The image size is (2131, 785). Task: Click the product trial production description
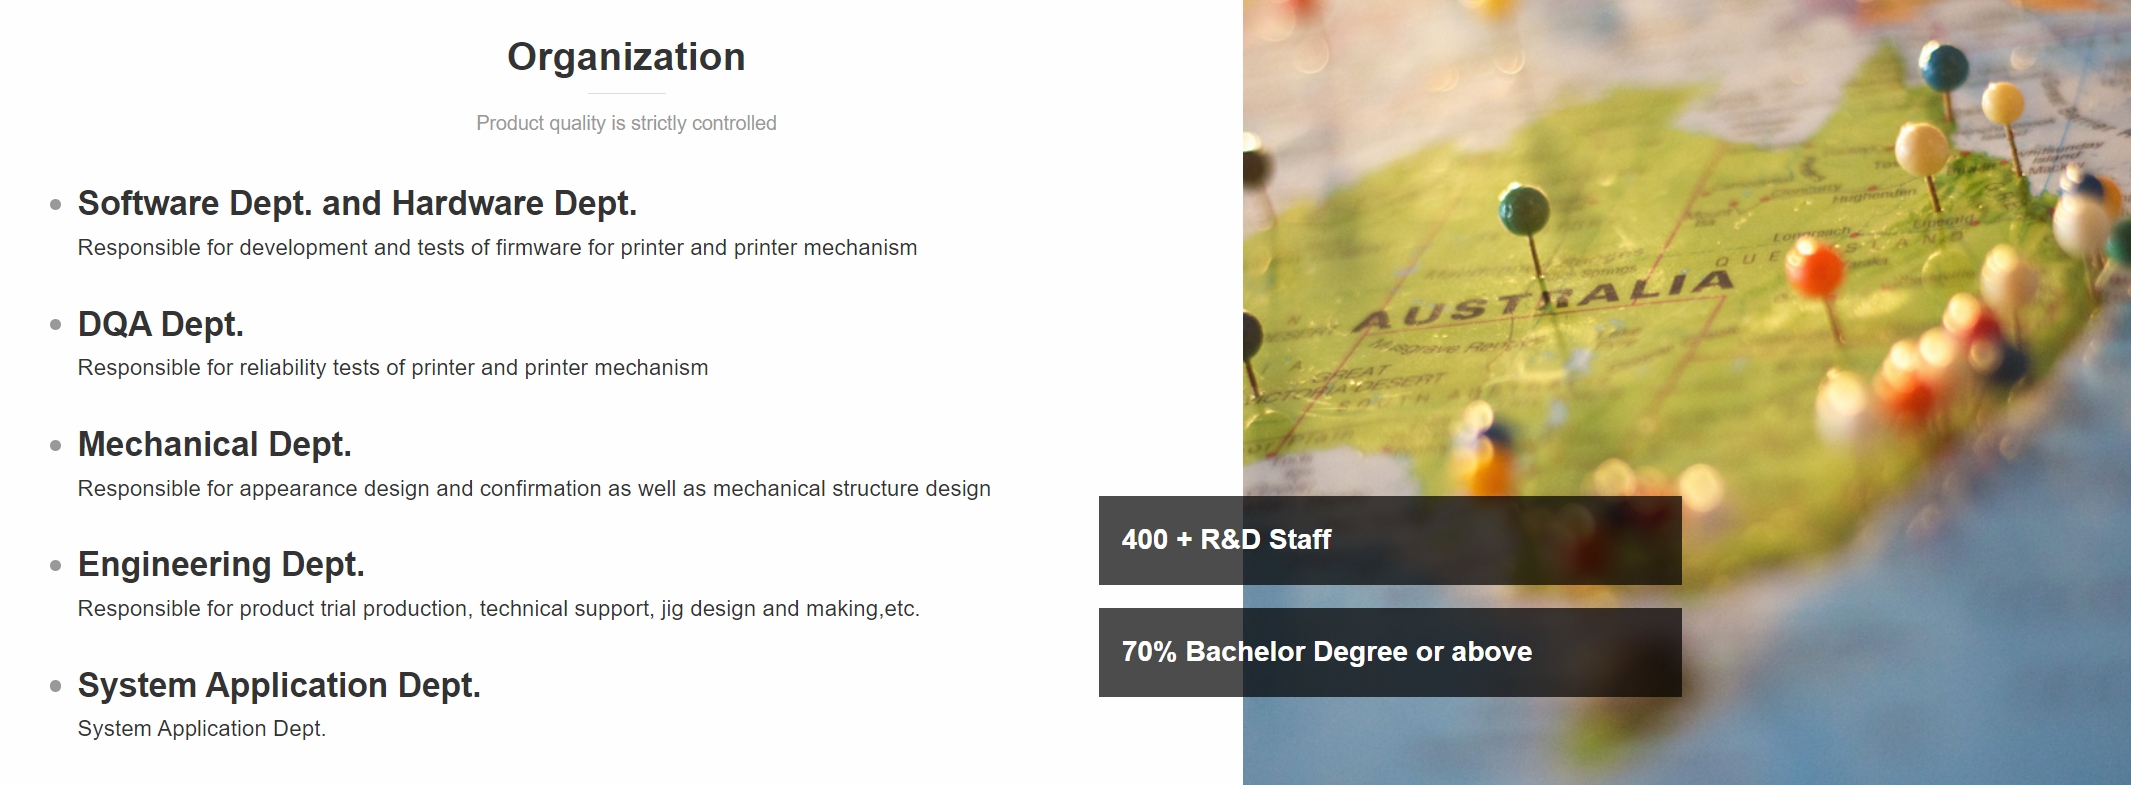click(x=499, y=608)
